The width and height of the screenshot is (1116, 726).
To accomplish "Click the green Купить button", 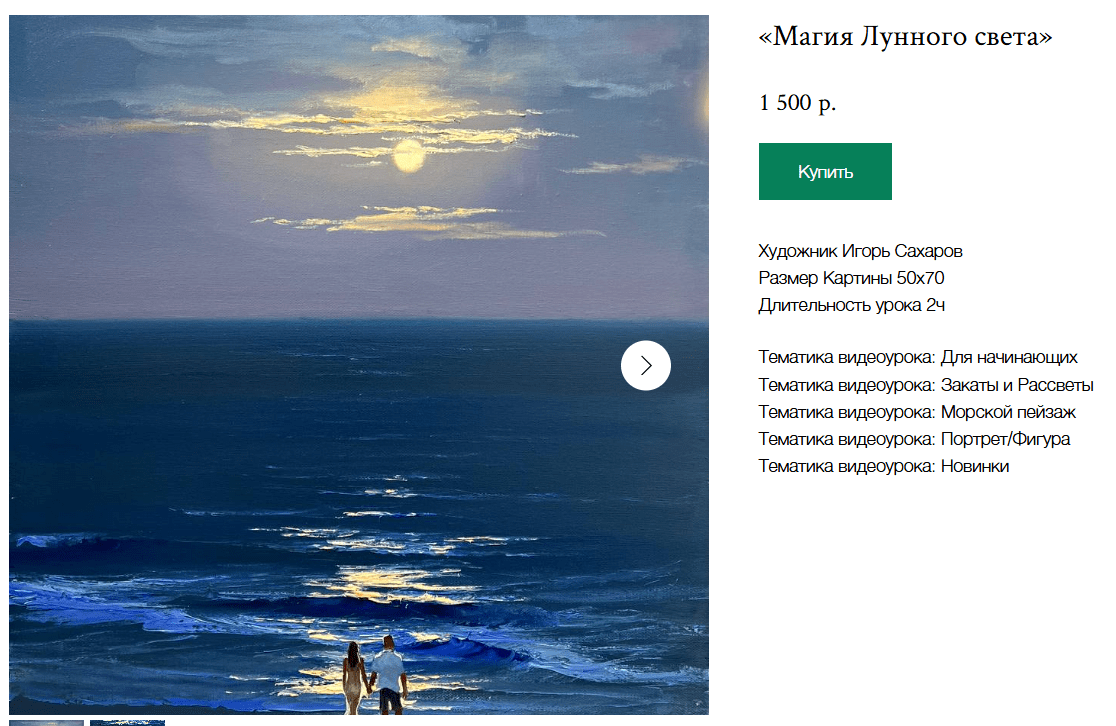I will pos(825,172).
